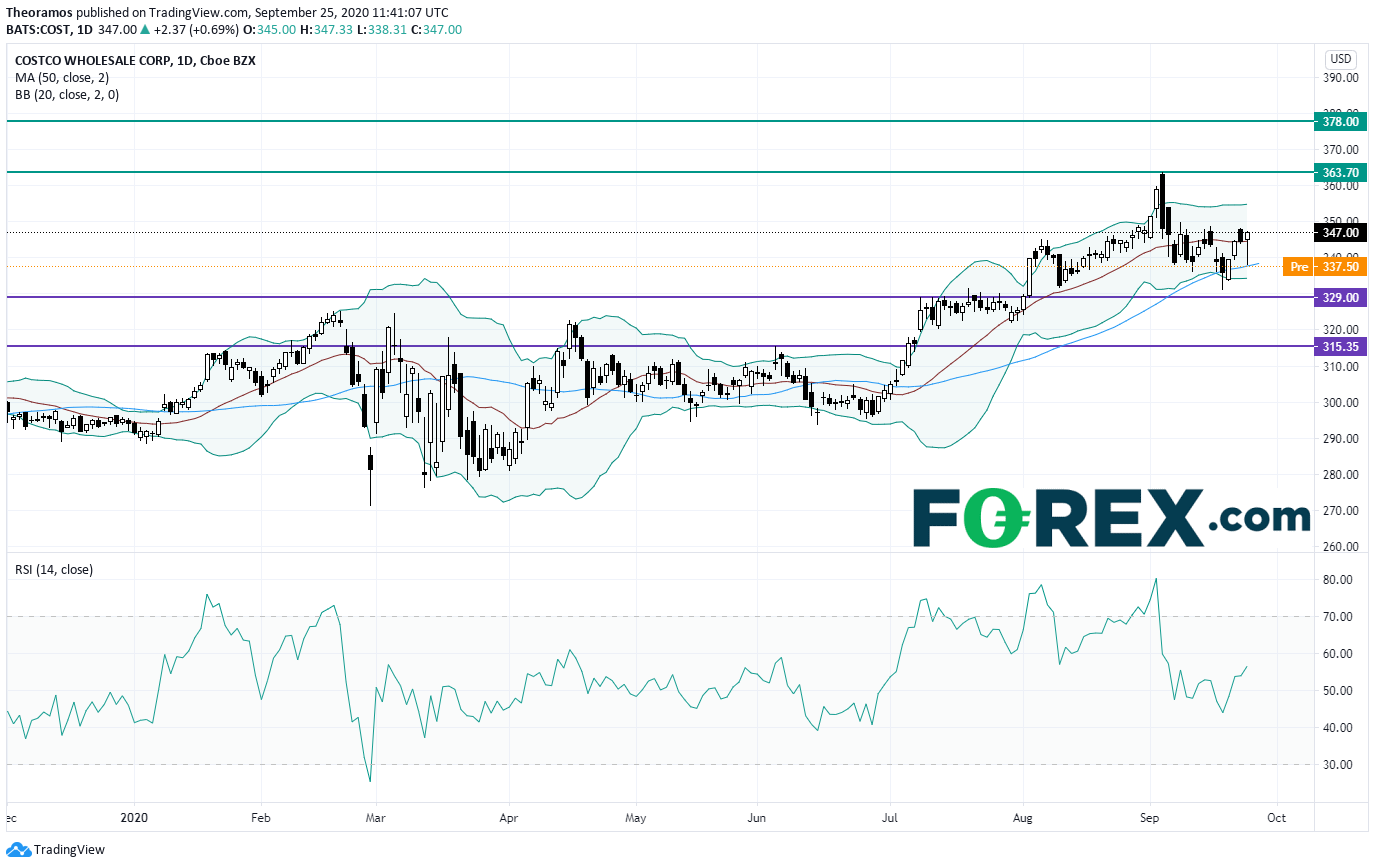This screenshot has height=868, width=1375.
Task: Click the 260.00 price axis label
Action: [1339, 547]
